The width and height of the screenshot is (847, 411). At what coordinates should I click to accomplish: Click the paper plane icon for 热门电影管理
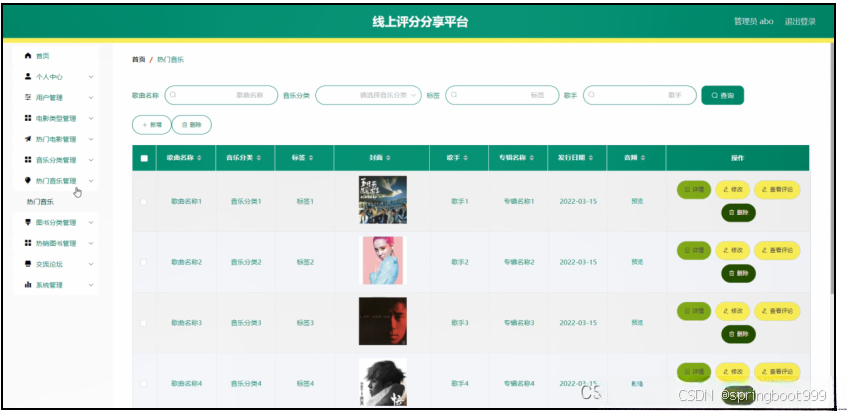coord(28,139)
